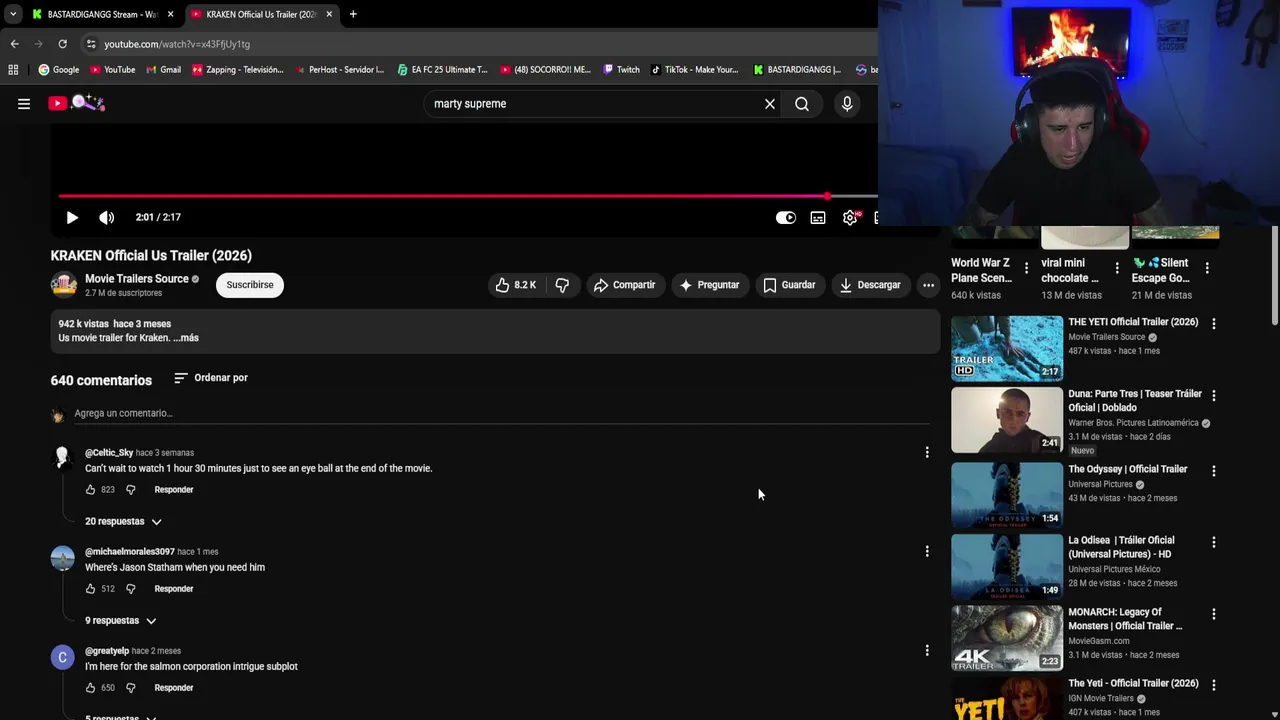Dislike the KRAKEN trailer video
The image size is (1280, 720).
click(562, 285)
